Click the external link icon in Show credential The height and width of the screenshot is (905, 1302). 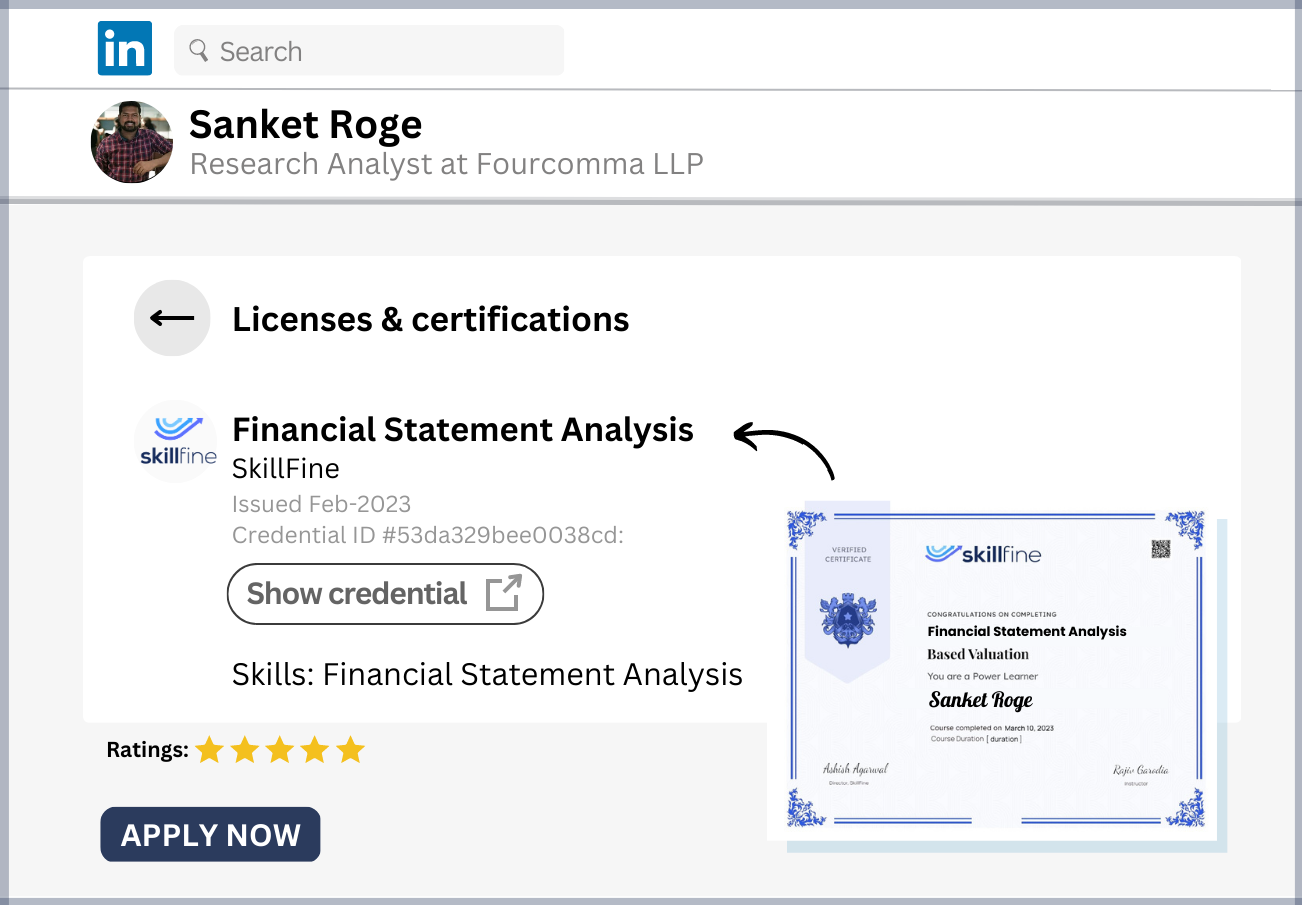(503, 593)
